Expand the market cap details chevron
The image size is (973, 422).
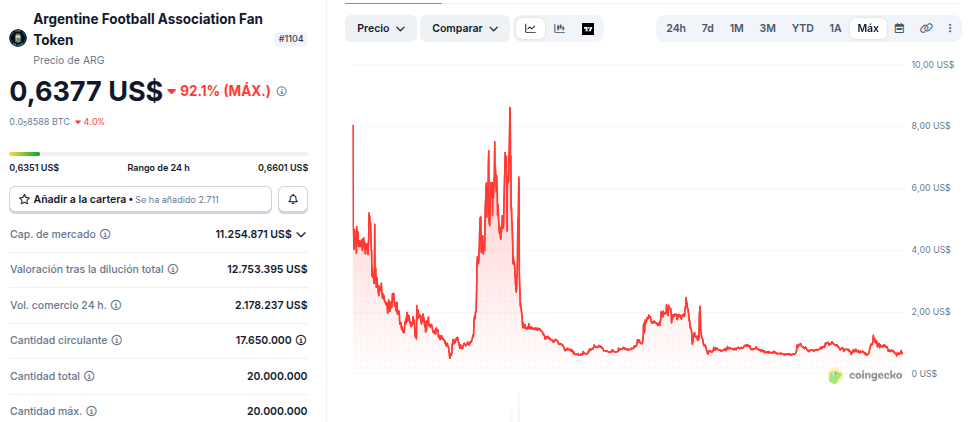point(301,235)
